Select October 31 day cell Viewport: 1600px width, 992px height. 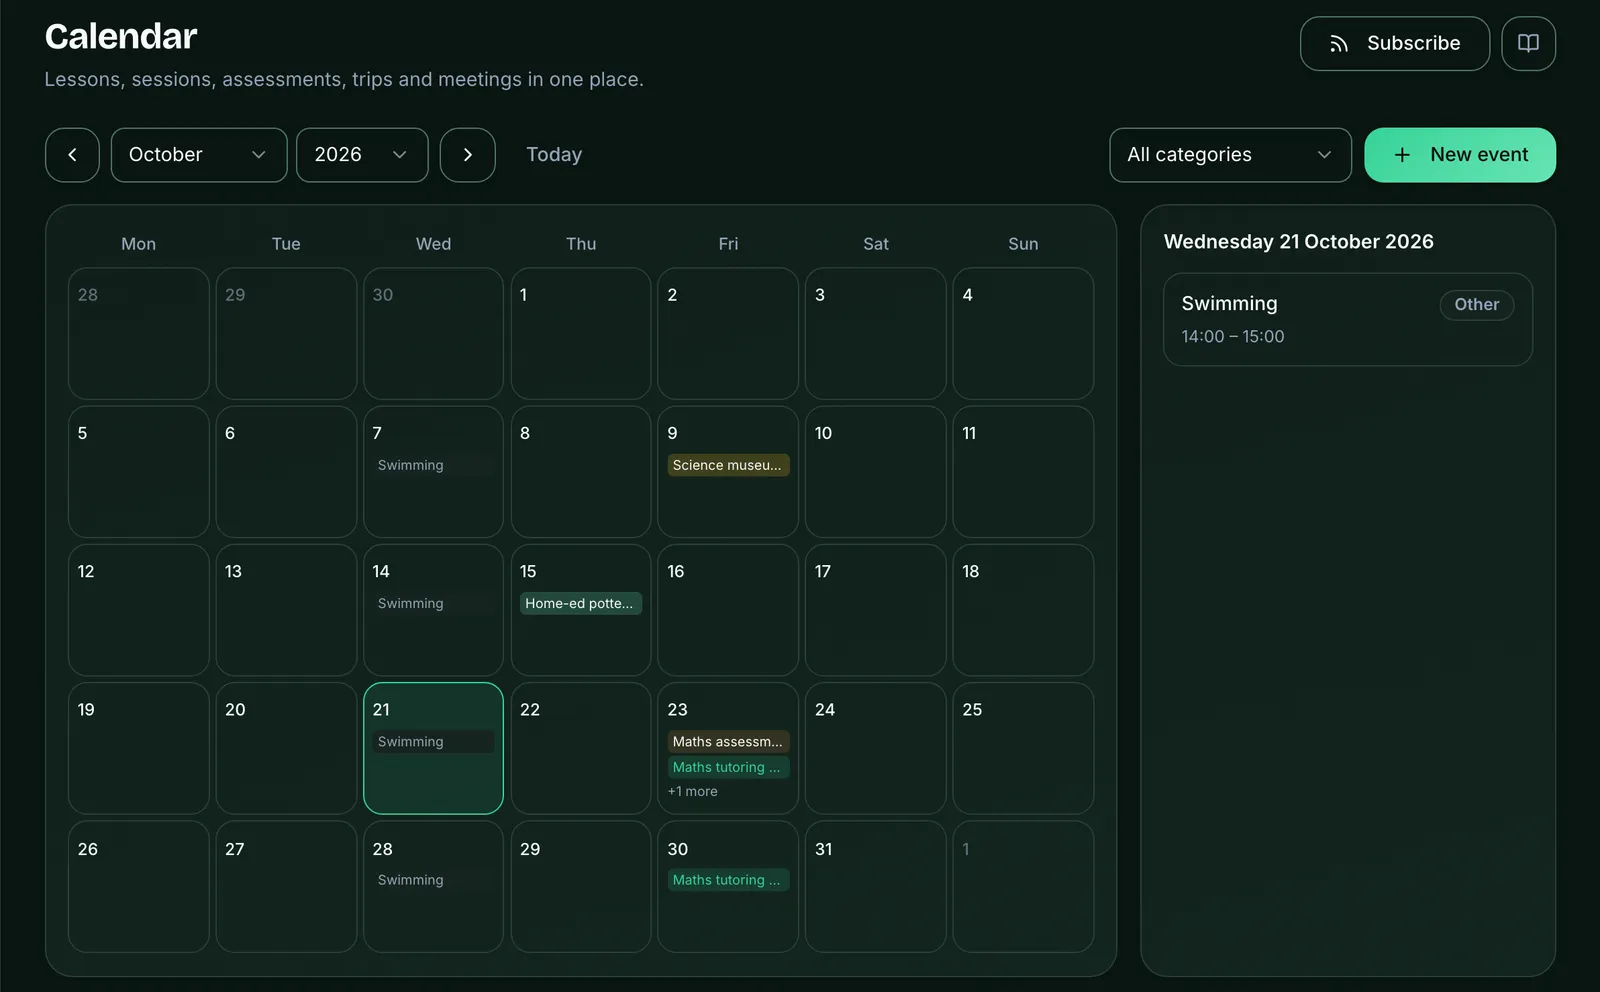[x=876, y=887]
